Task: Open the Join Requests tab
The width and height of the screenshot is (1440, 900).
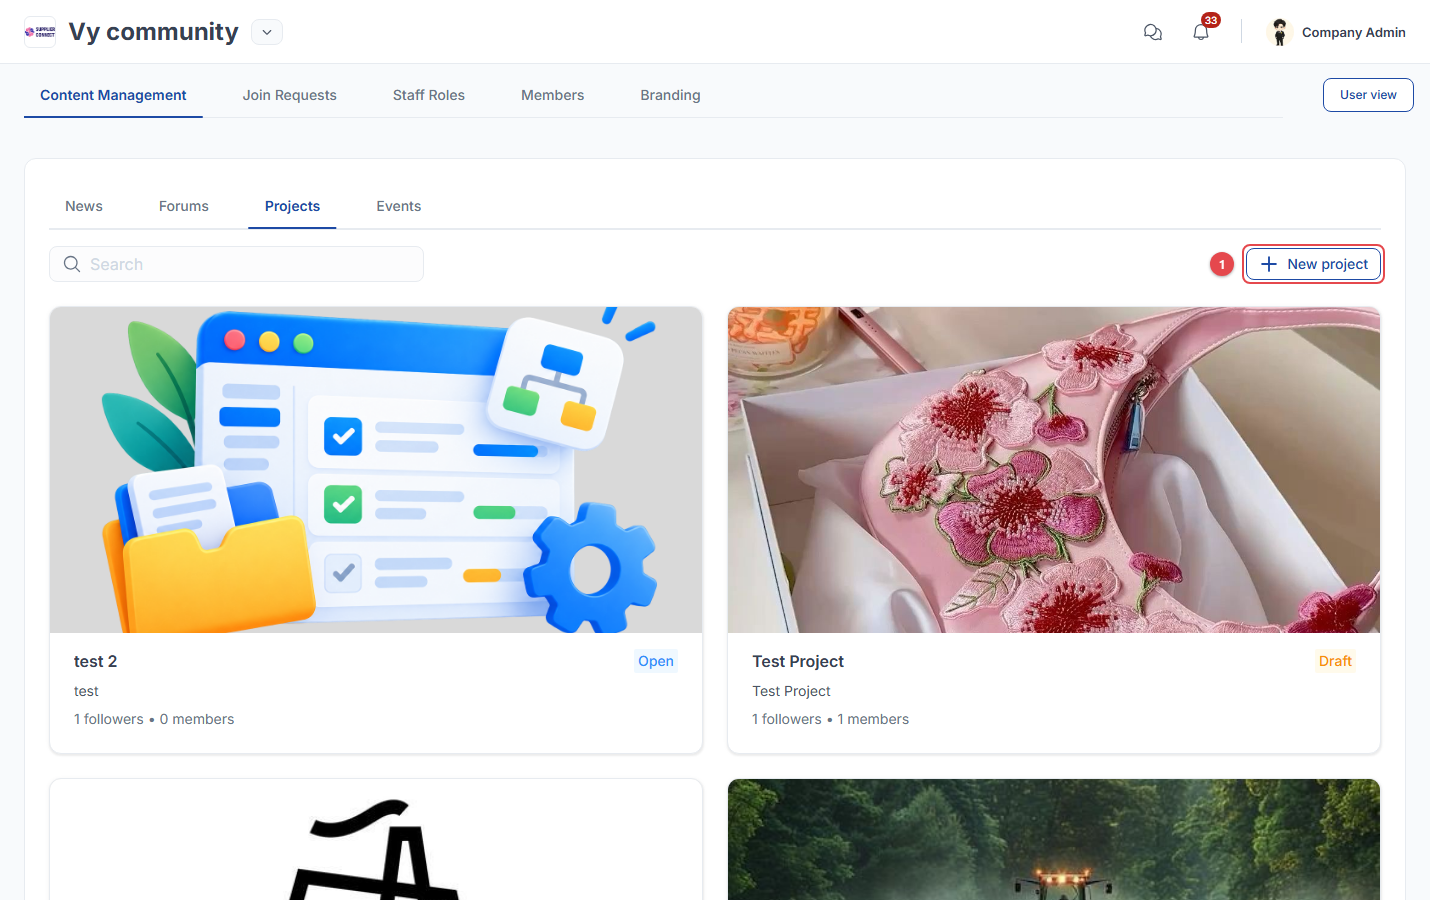Action: [290, 95]
